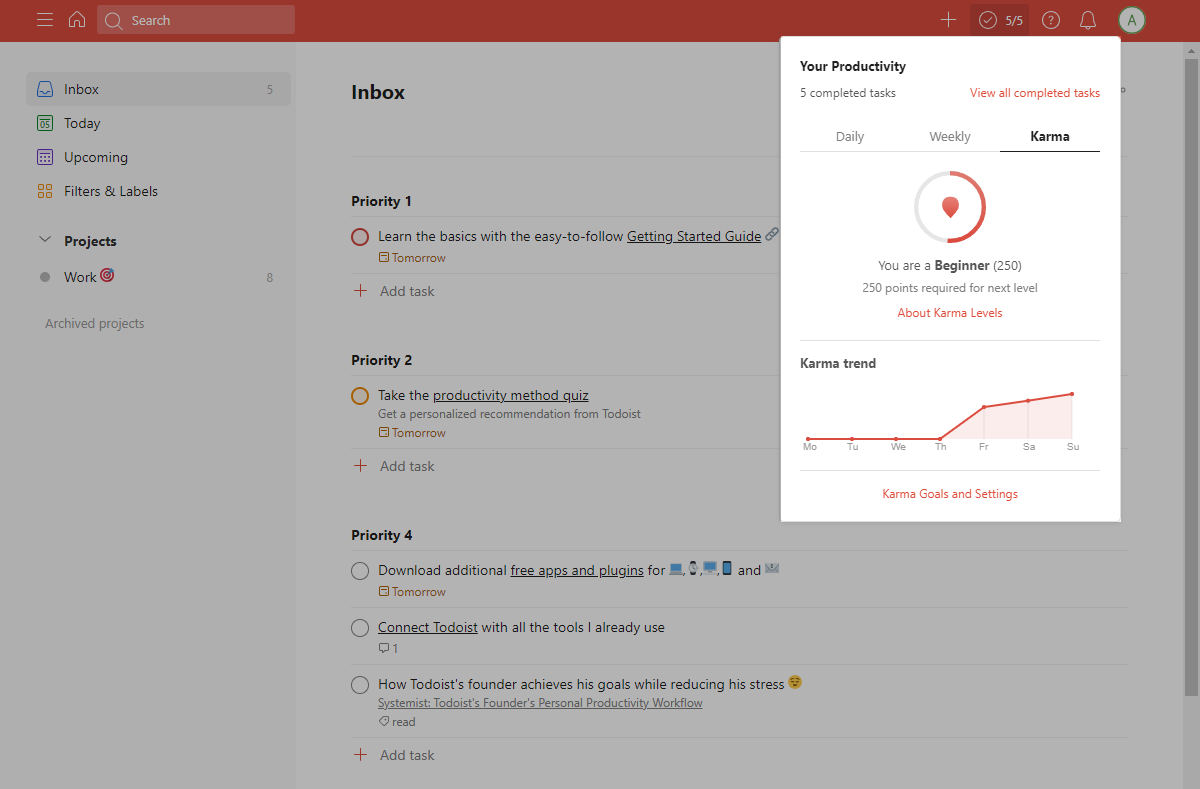Image resolution: width=1200 pixels, height=789 pixels.
Task: Click the Search field
Action: pyautogui.click(x=196, y=20)
